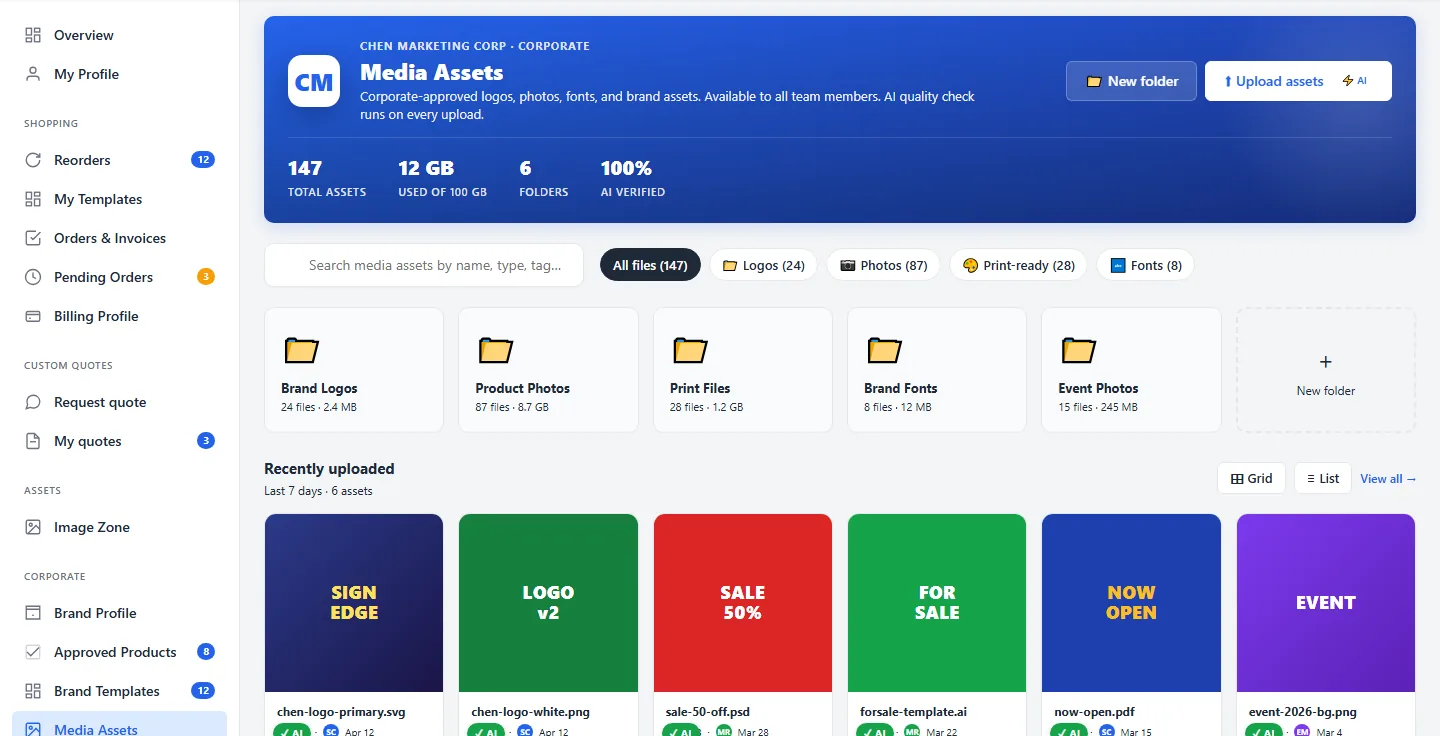Open the SALE 50% thumbnail
Screen dimensions: 1440x736
(743, 602)
